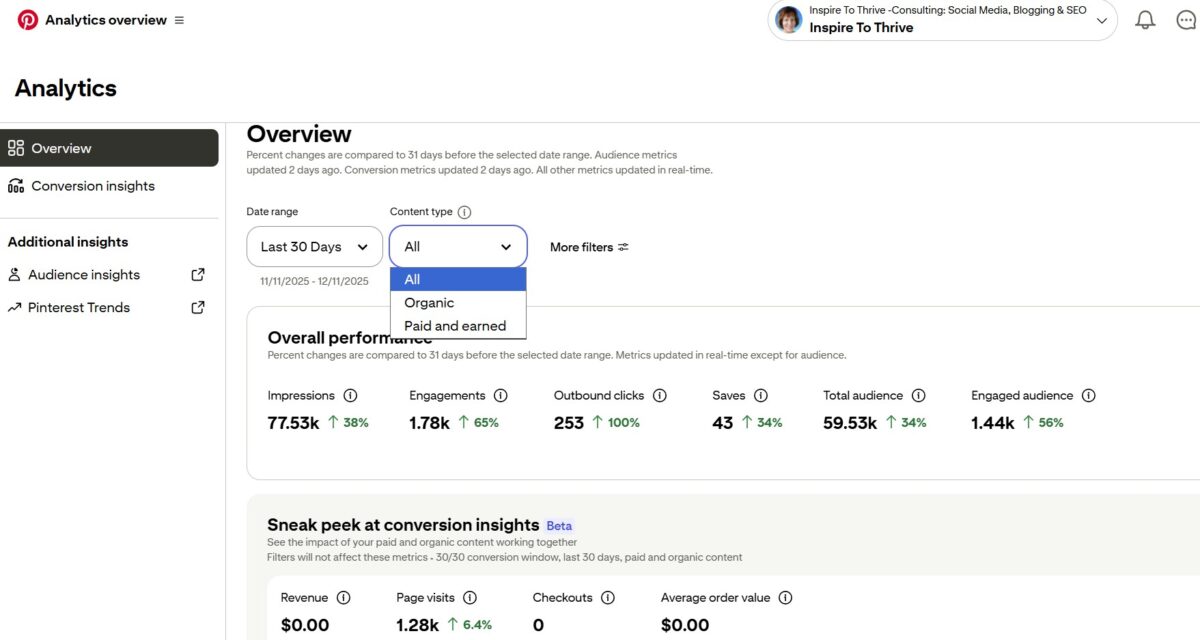Click the Revenue info icon

pyautogui.click(x=344, y=597)
